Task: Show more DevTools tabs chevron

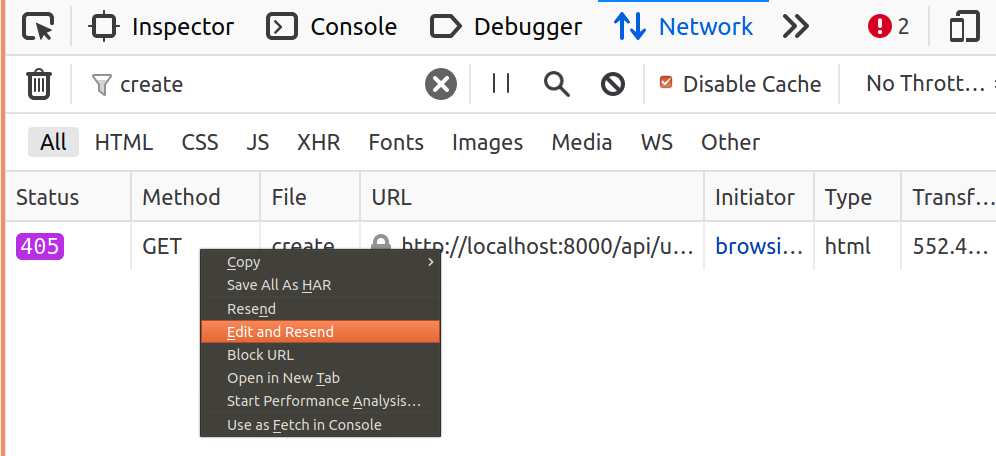Action: [x=795, y=27]
